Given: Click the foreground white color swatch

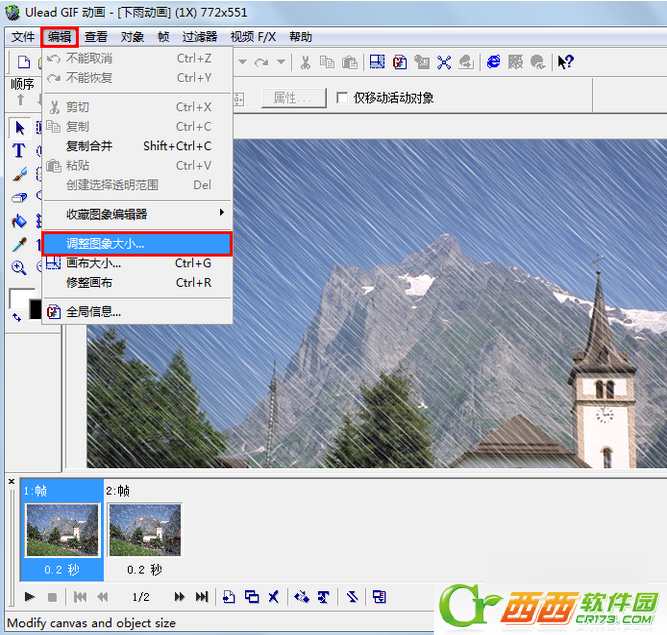Looking at the screenshot, I should 19,297.
